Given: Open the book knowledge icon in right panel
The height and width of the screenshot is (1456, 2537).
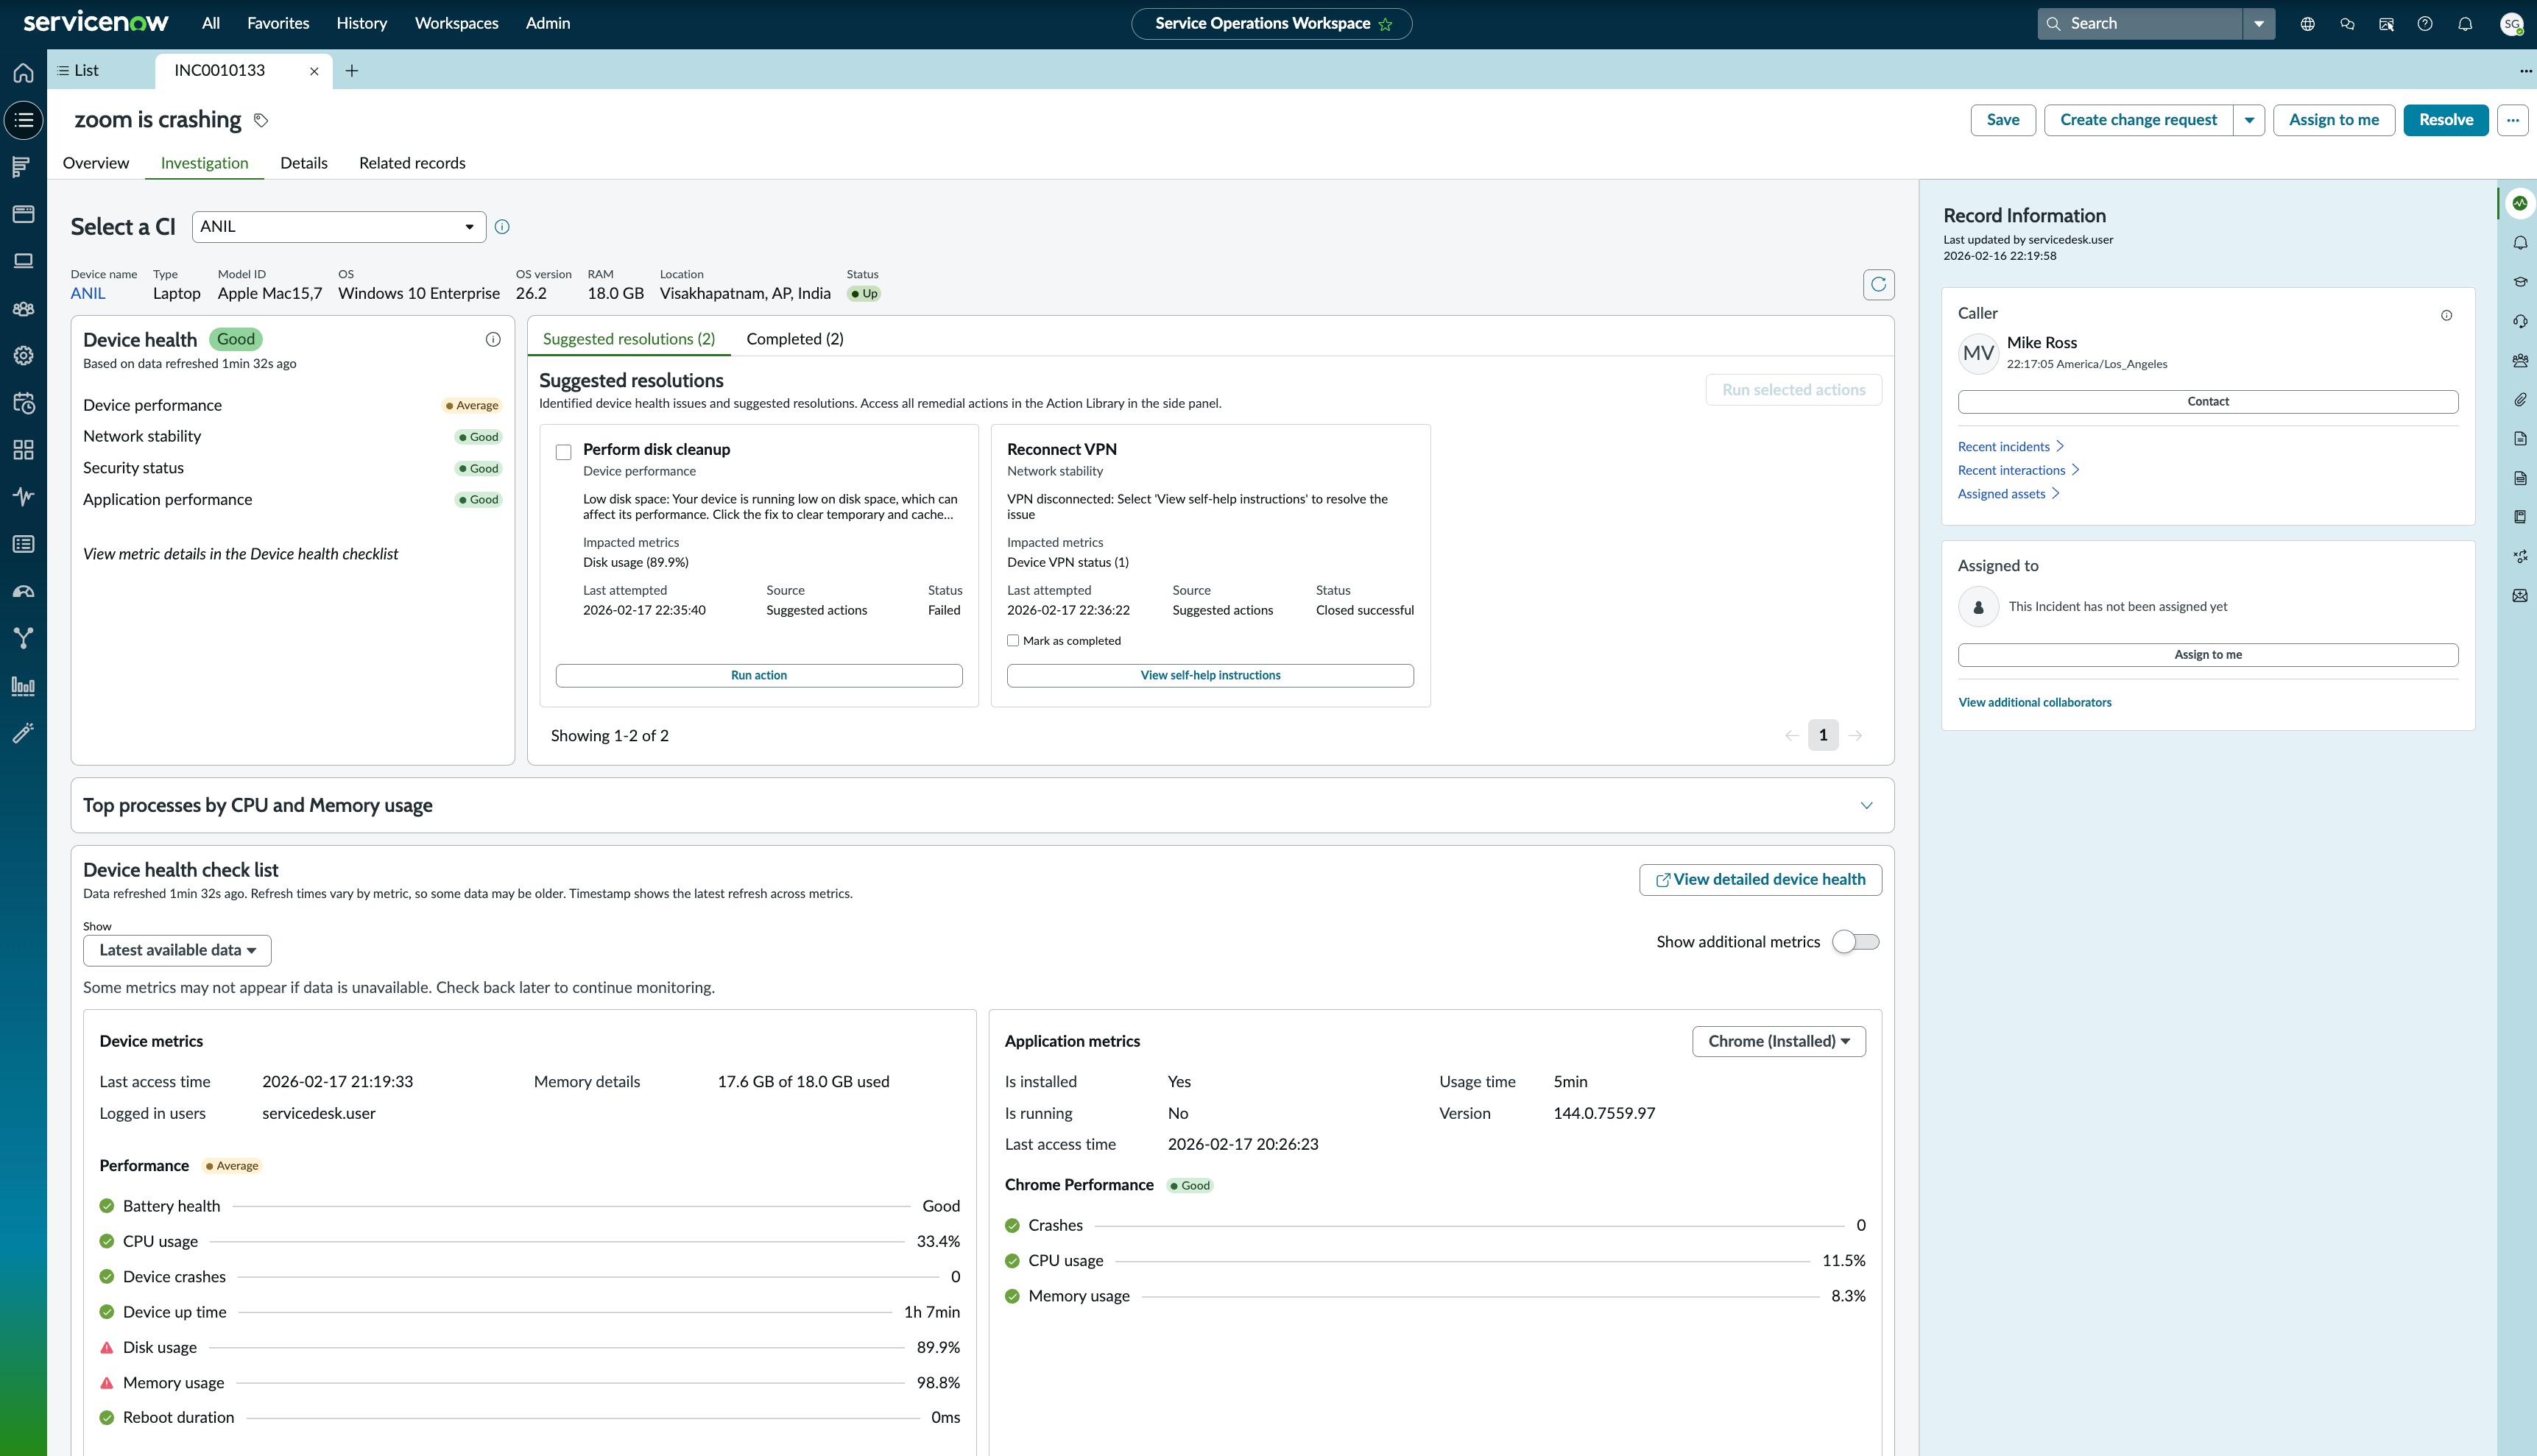Looking at the screenshot, I should [x=2519, y=517].
